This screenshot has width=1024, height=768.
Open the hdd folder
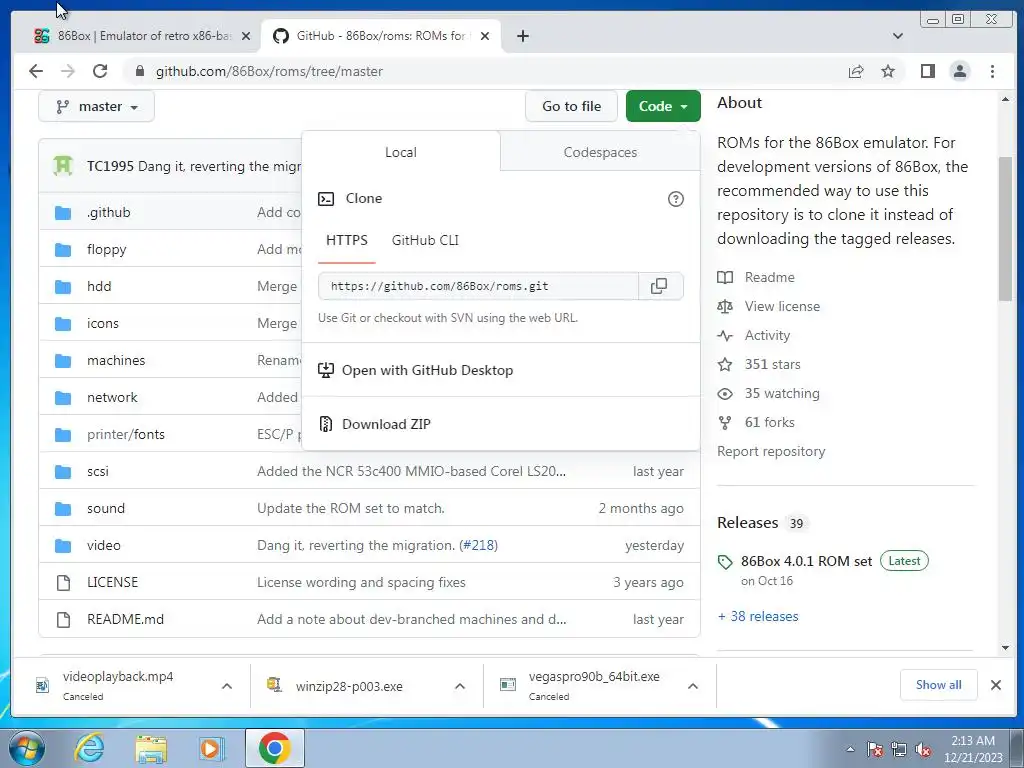coord(99,286)
